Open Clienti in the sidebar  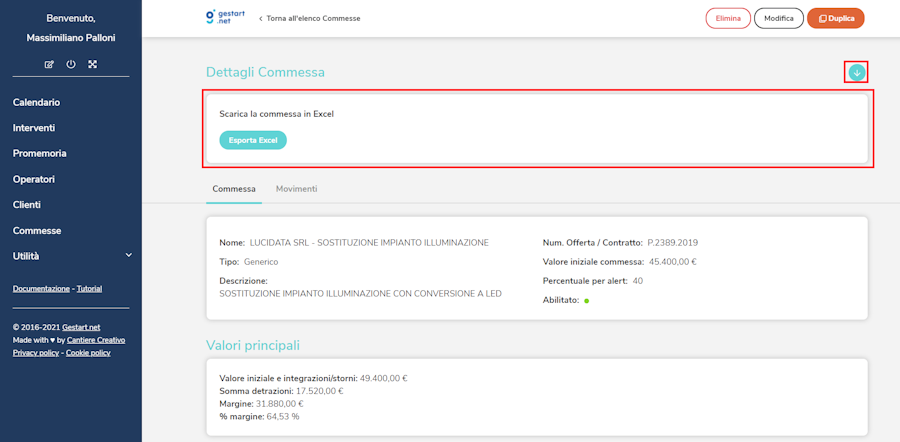[x=26, y=205]
